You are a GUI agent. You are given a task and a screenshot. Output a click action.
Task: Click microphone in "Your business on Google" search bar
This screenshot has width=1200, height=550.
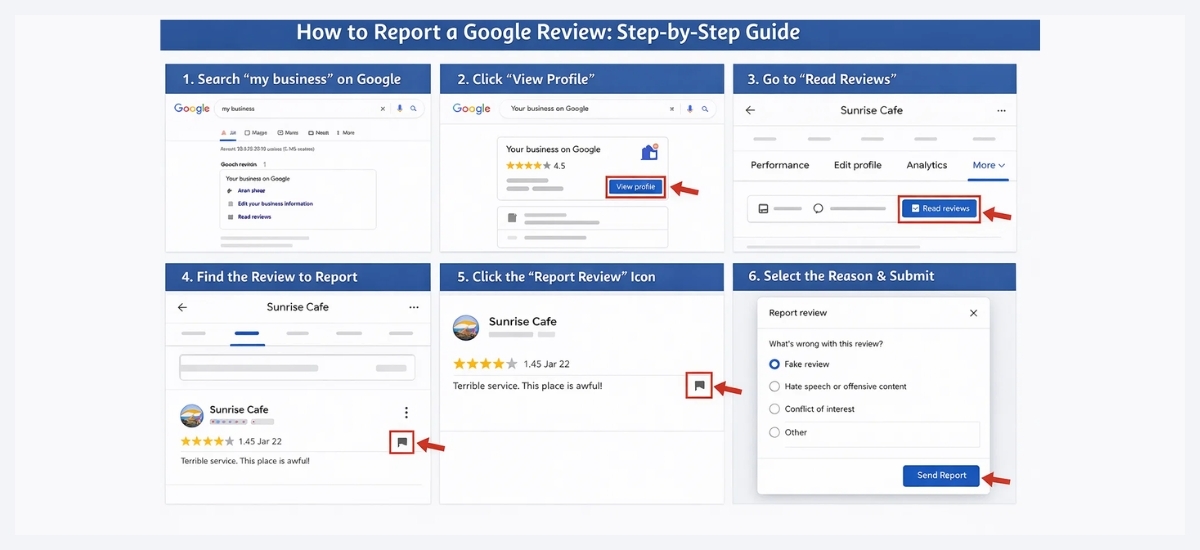689,109
